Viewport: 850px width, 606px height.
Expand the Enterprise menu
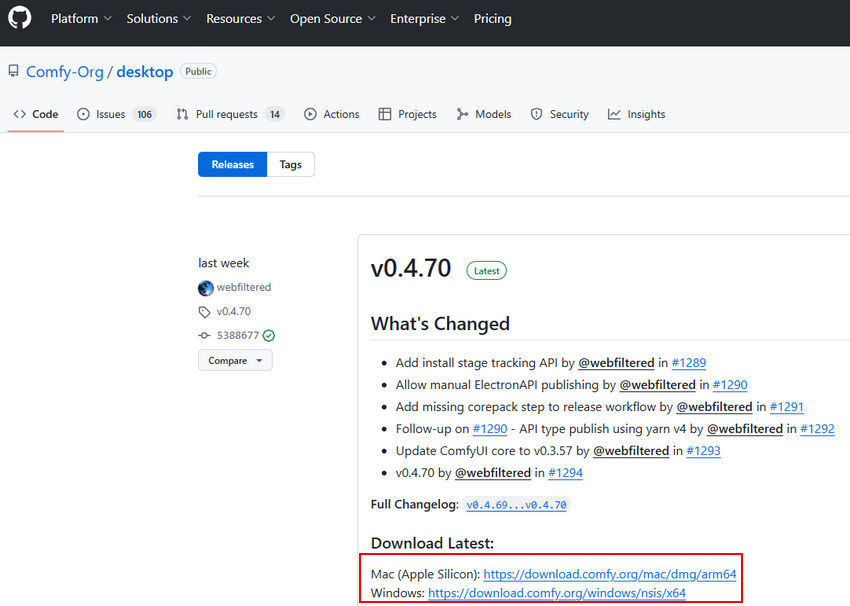click(x=424, y=18)
